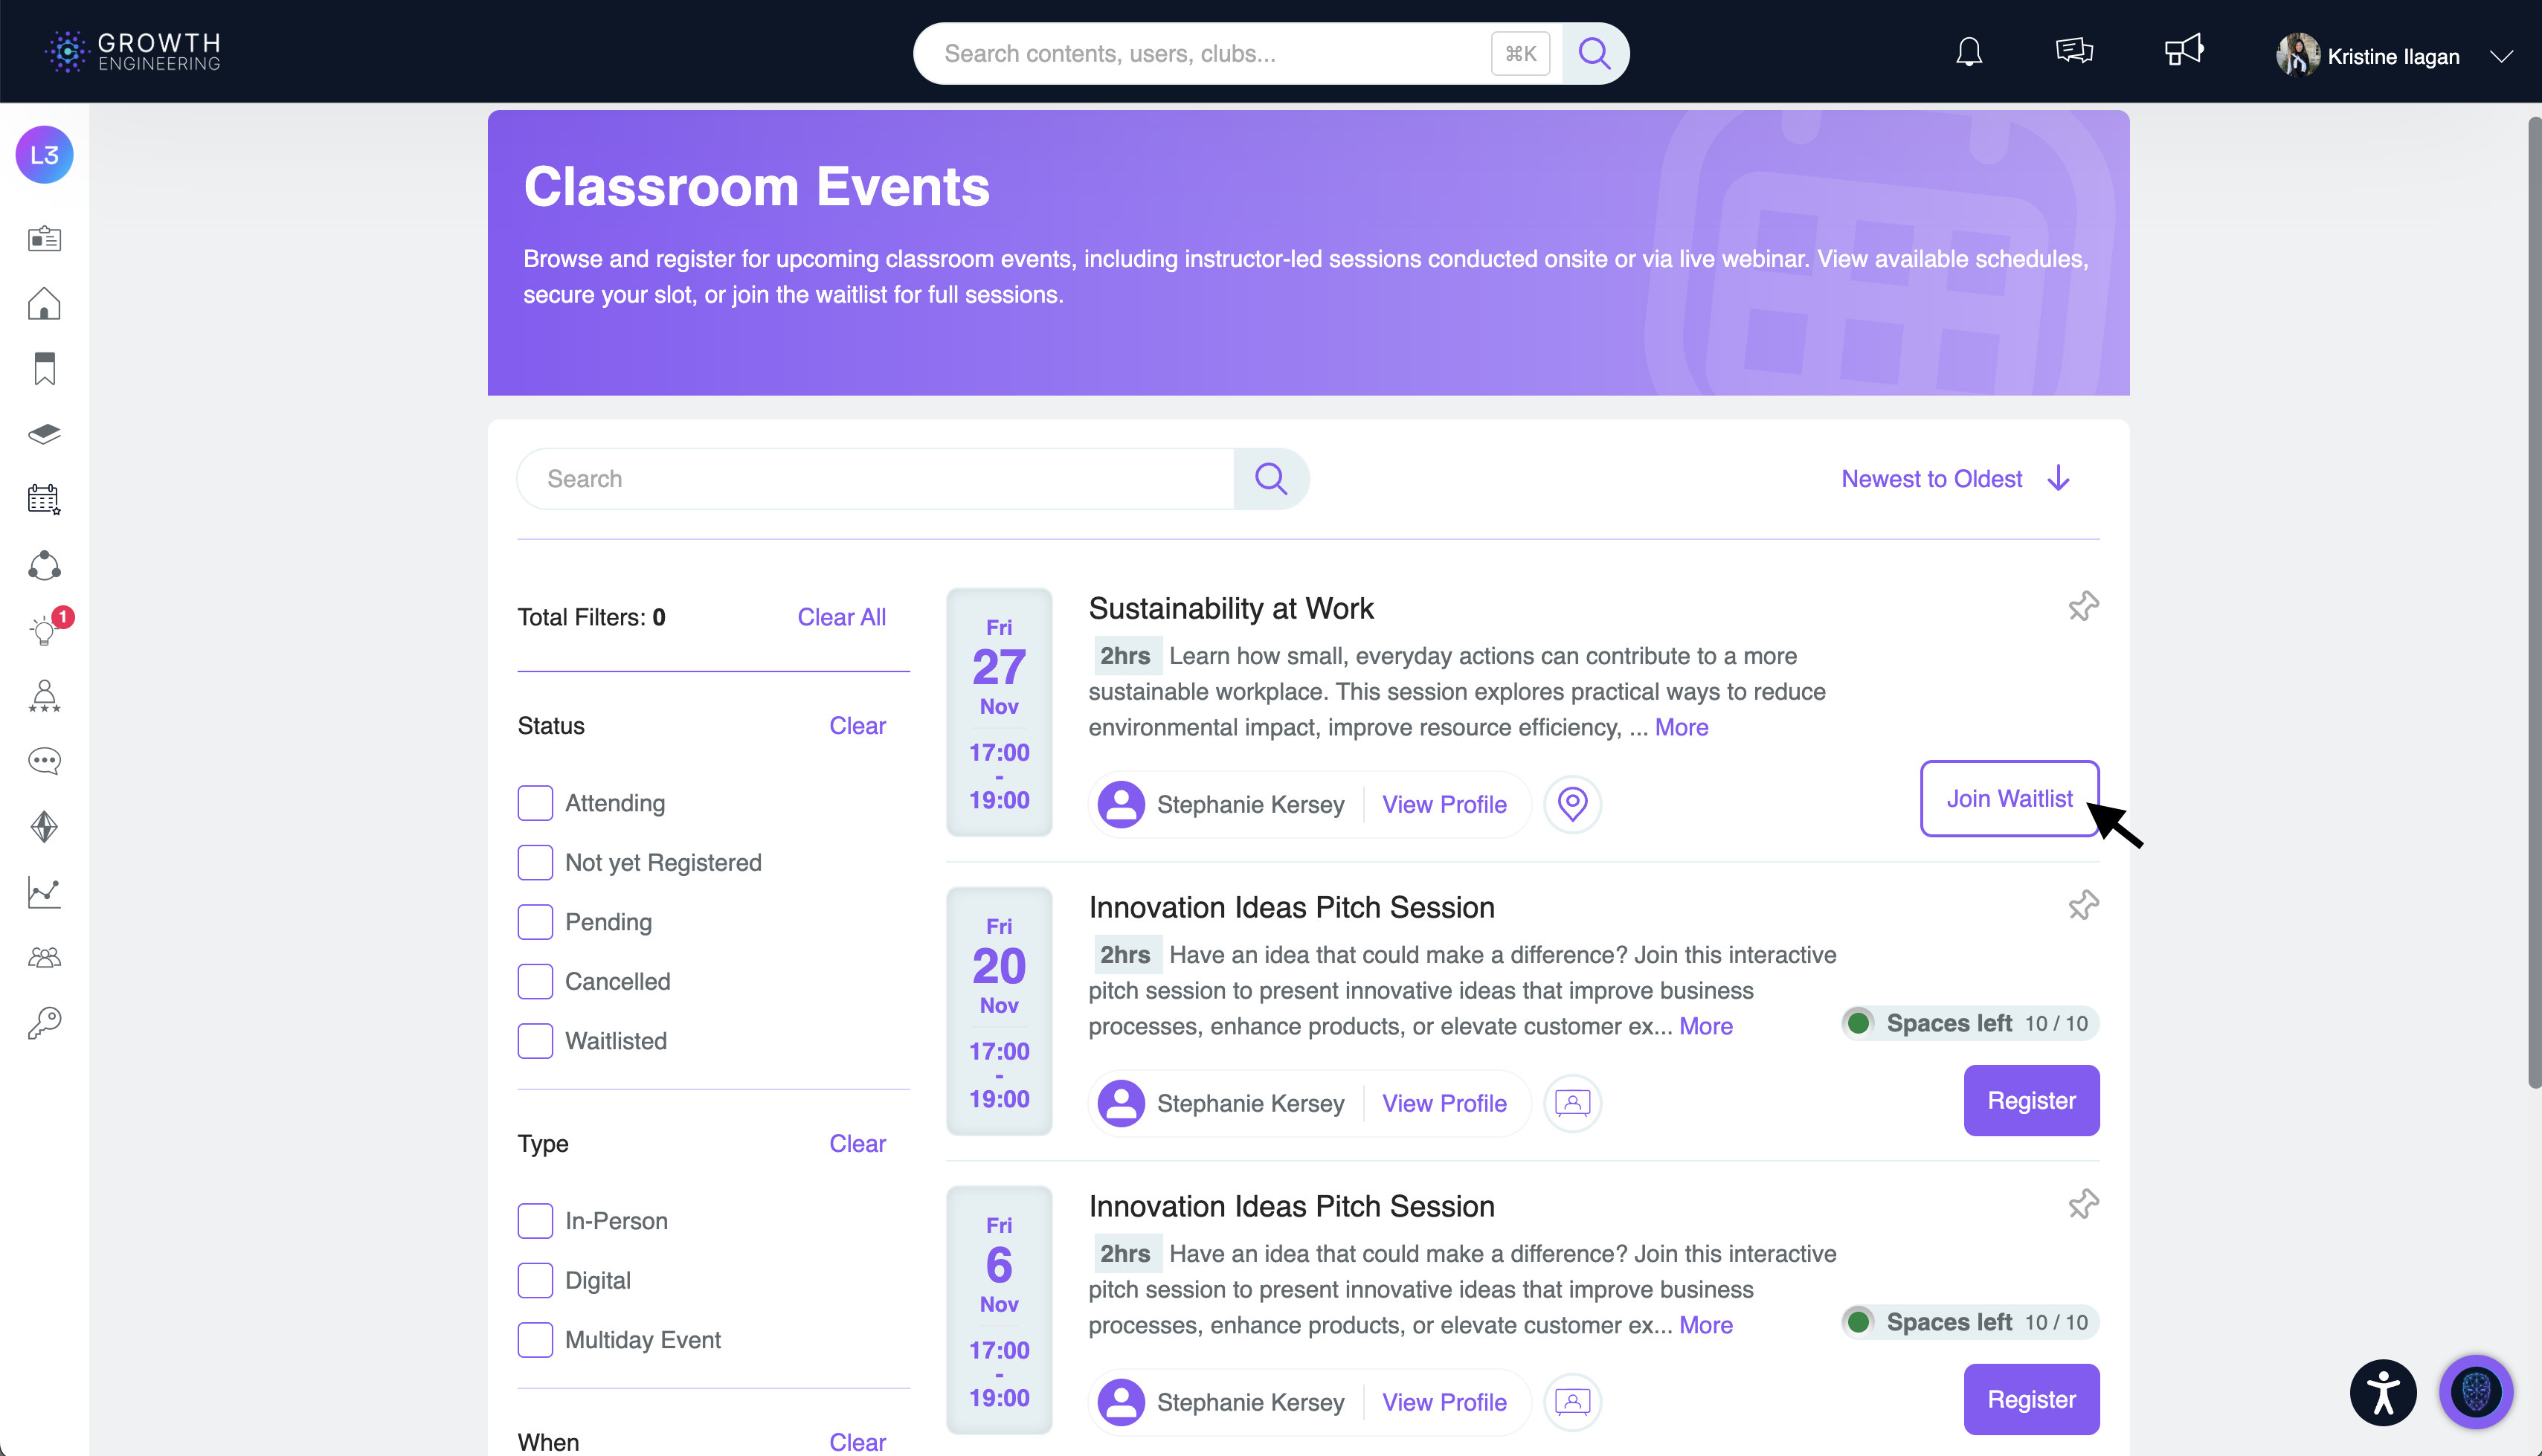
Task: Check the Digital type filter
Action: pyautogui.click(x=535, y=1280)
